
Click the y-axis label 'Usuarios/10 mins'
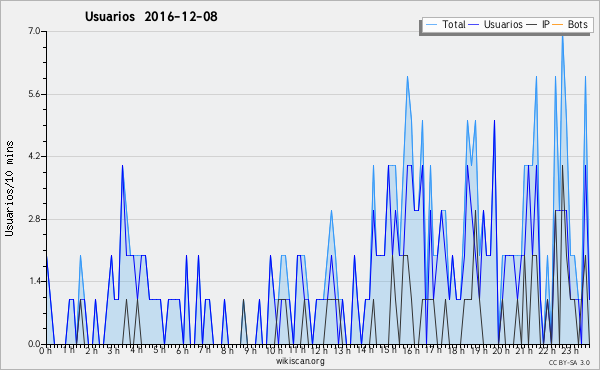coord(9,189)
